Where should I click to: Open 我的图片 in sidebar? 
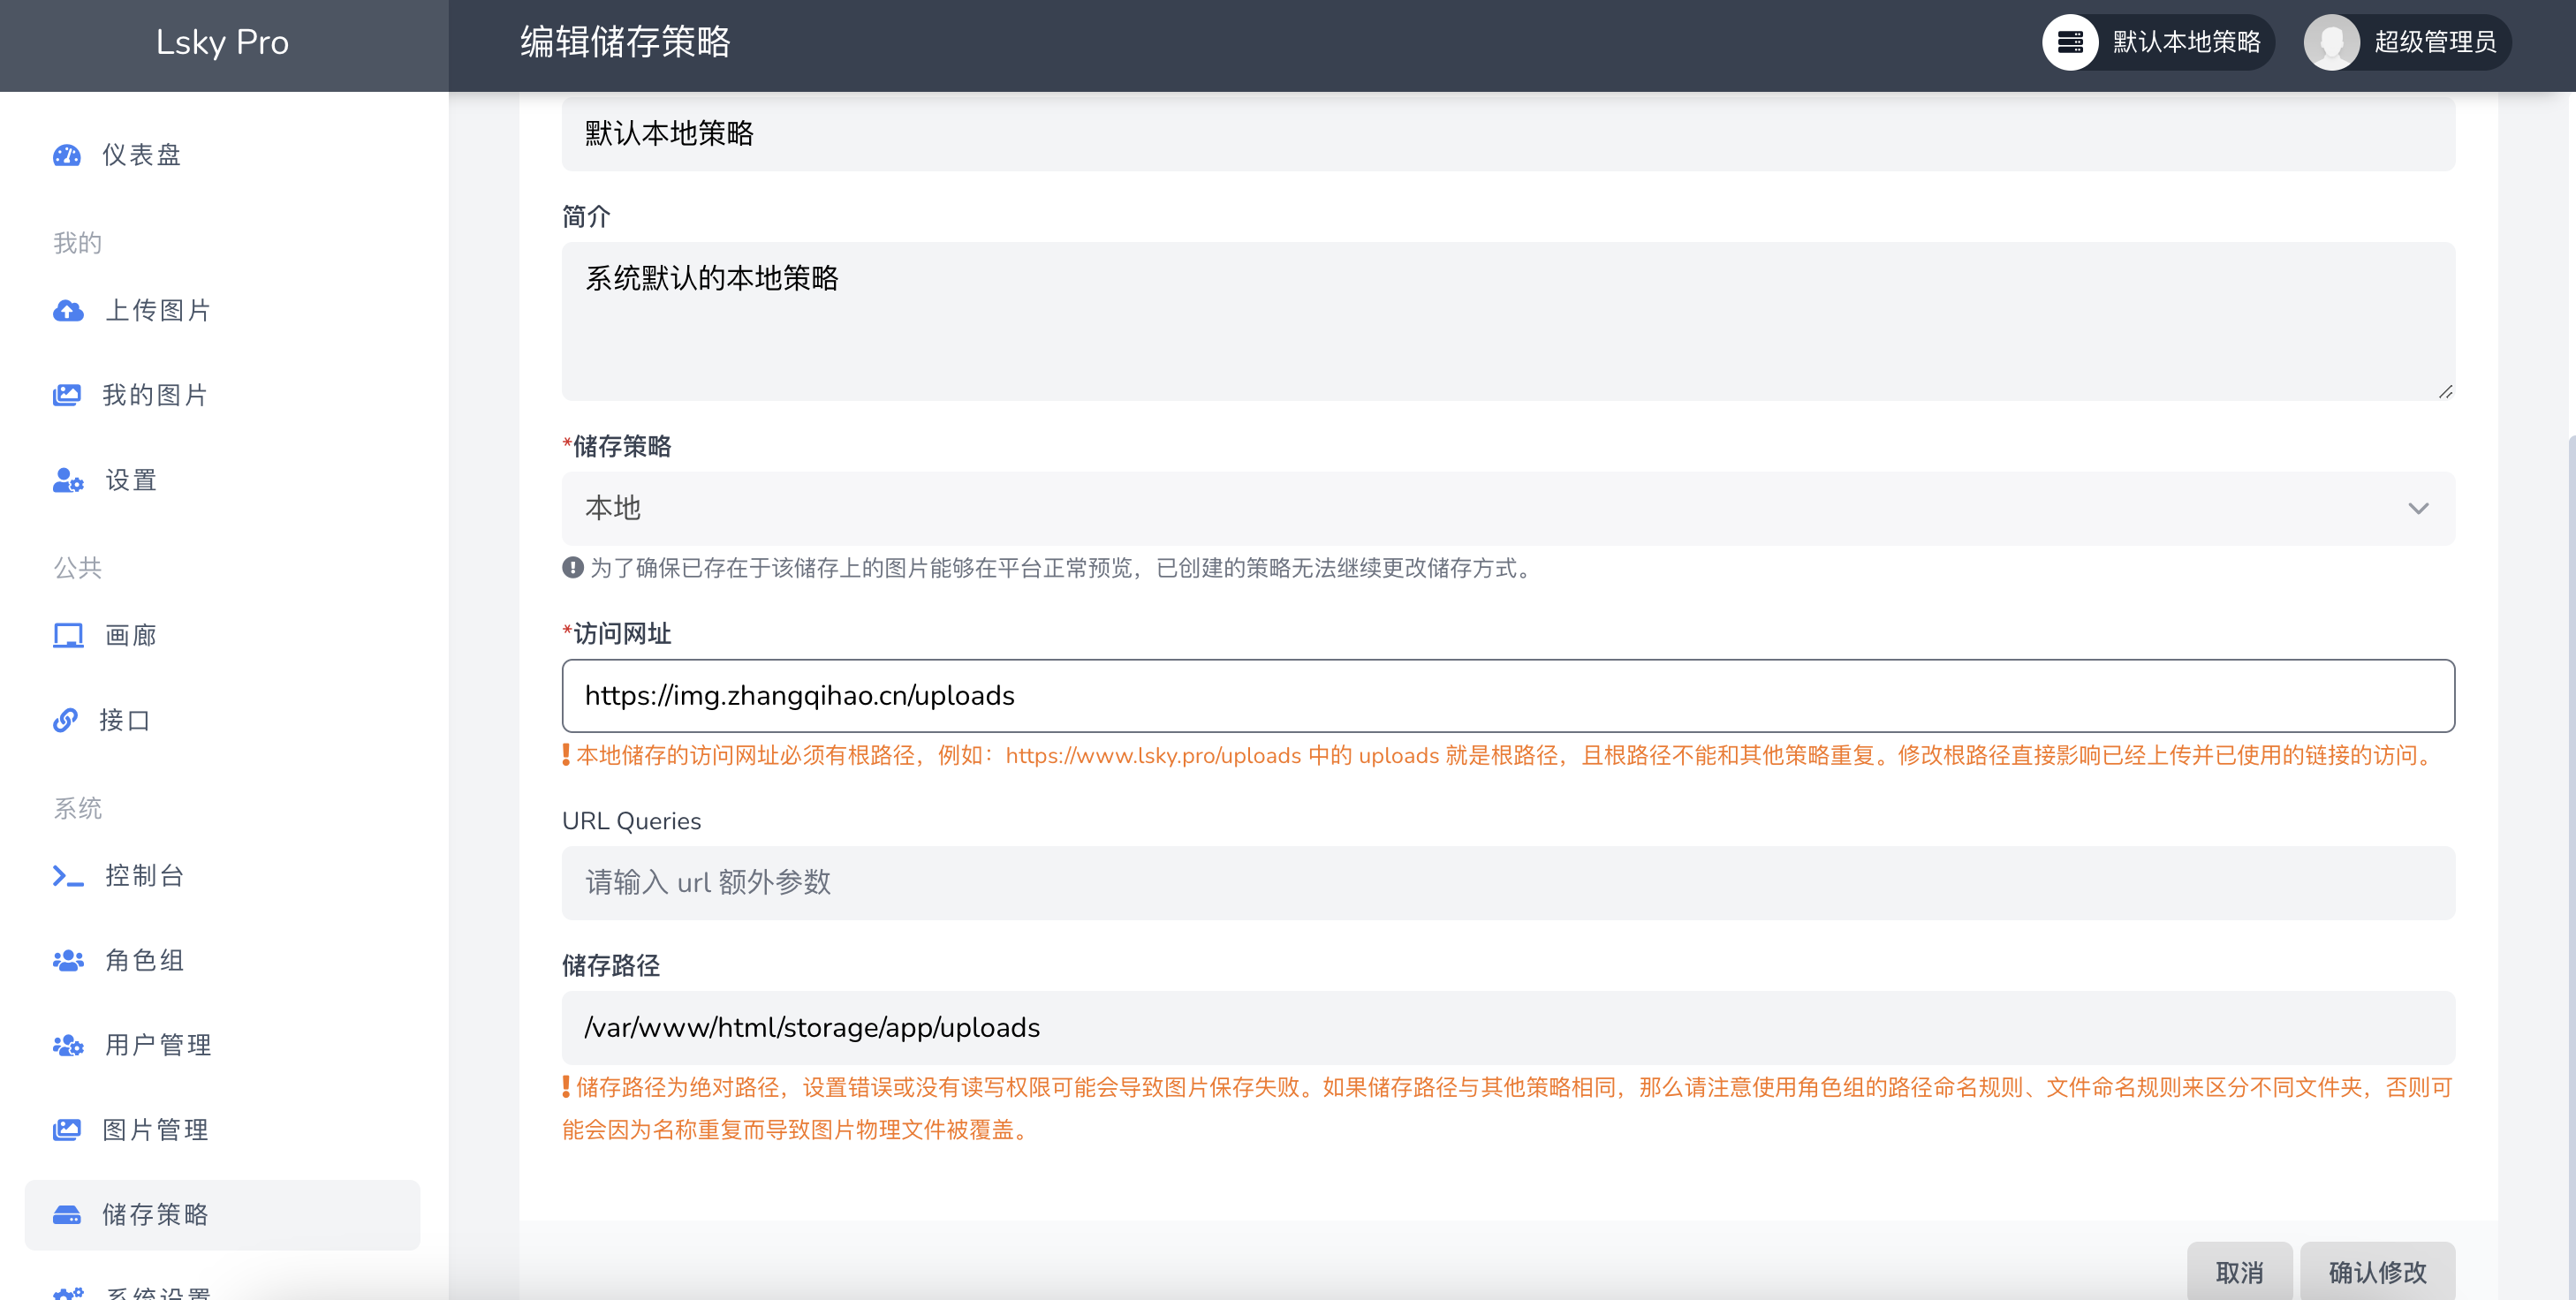[x=222, y=395]
